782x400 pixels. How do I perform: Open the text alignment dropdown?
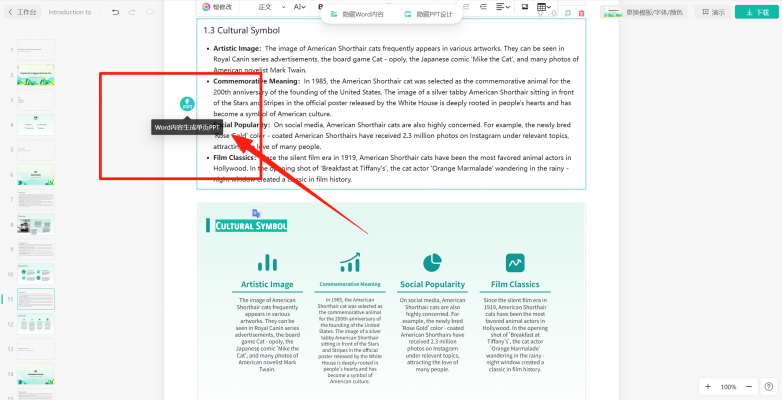[503, 7]
